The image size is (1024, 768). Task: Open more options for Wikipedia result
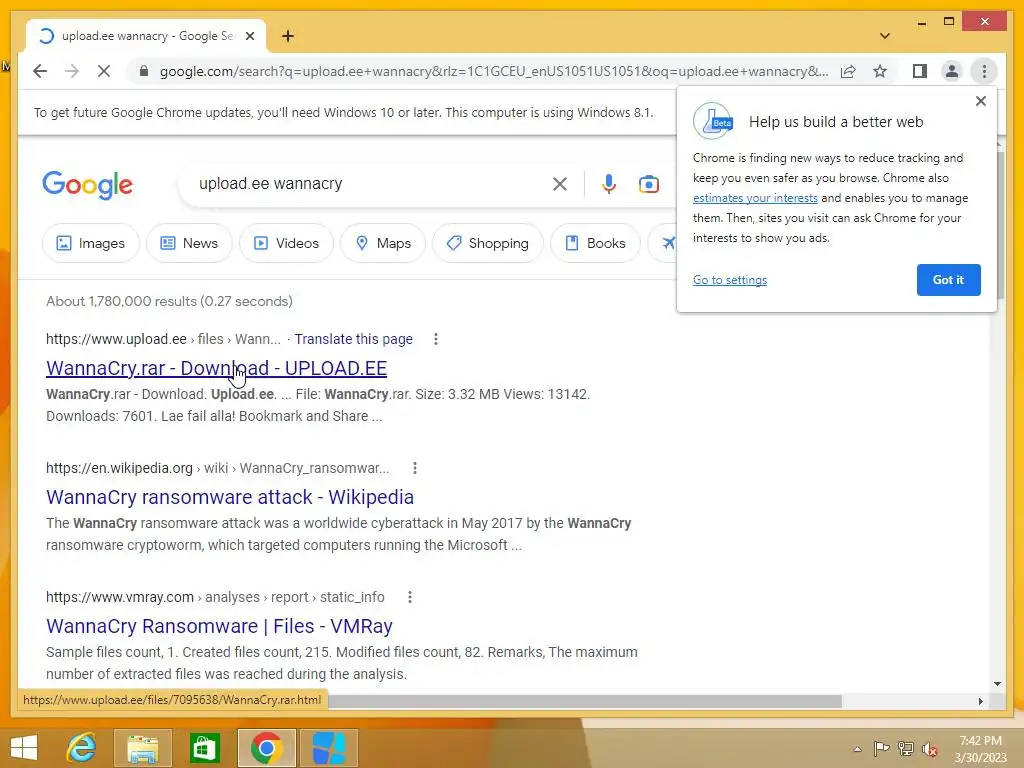(415, 468)
